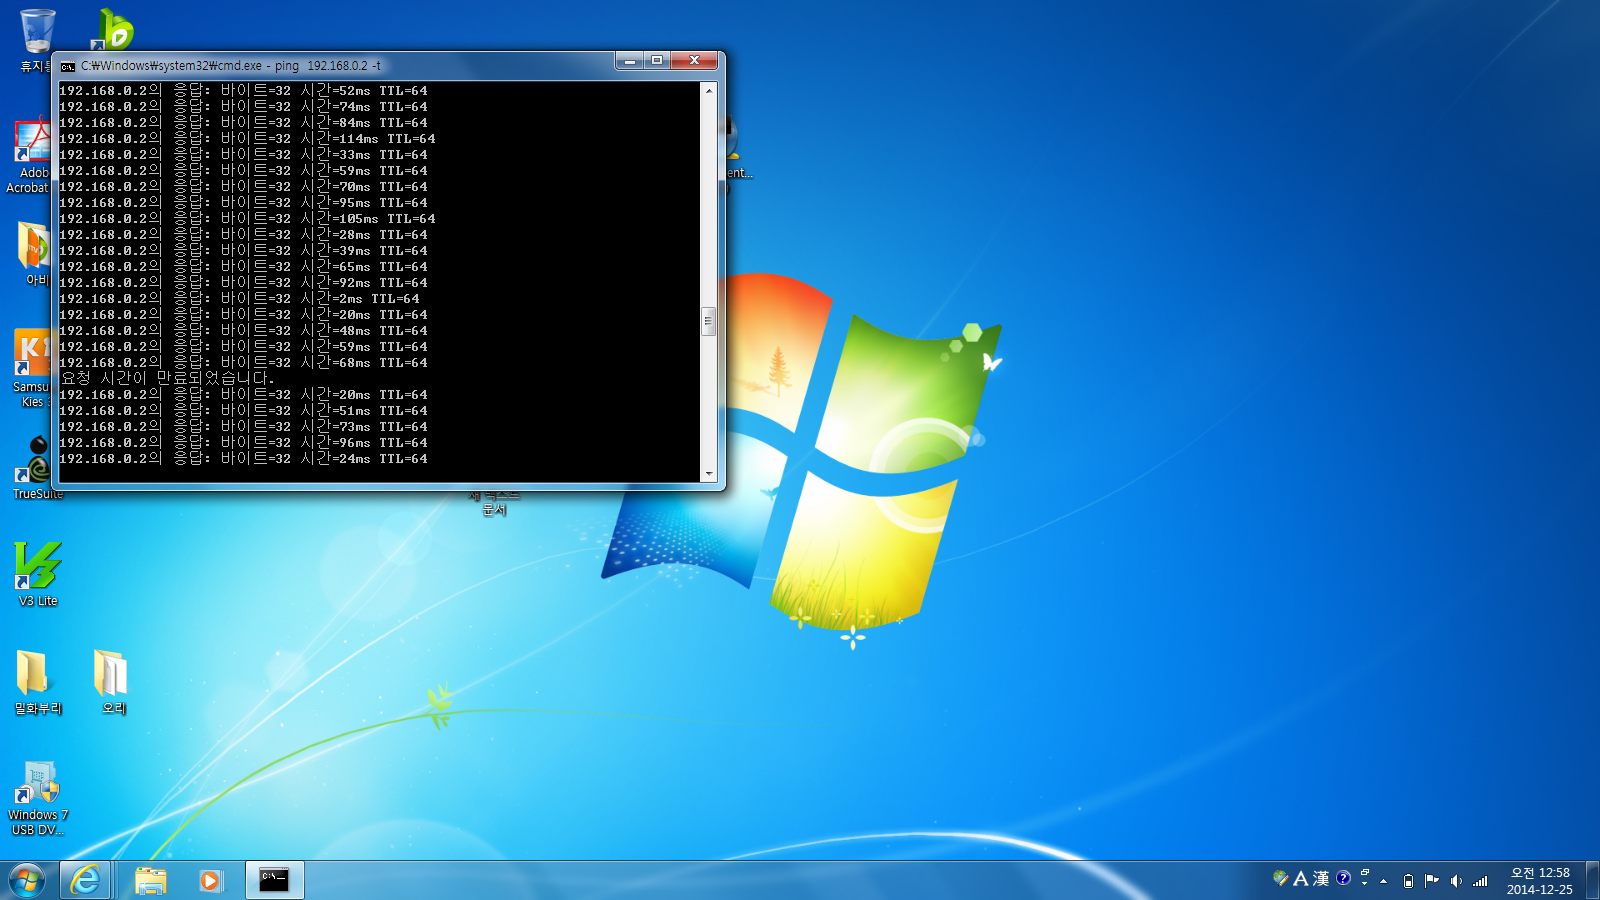Screen dimensions: 1600x900
Task: Click the cmd vertical scrollbar thumb
Action: [x=709, y=321]
